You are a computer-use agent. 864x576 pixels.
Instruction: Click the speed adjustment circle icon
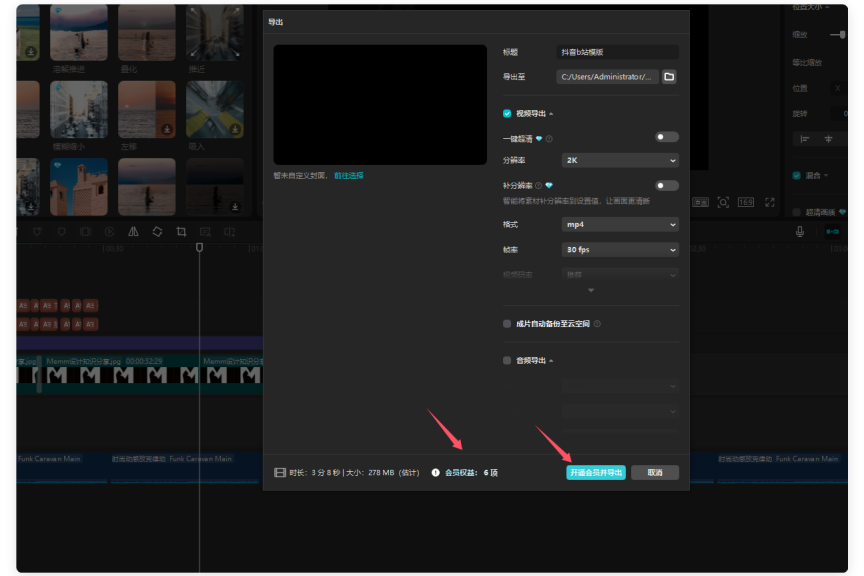pos(110,232)
